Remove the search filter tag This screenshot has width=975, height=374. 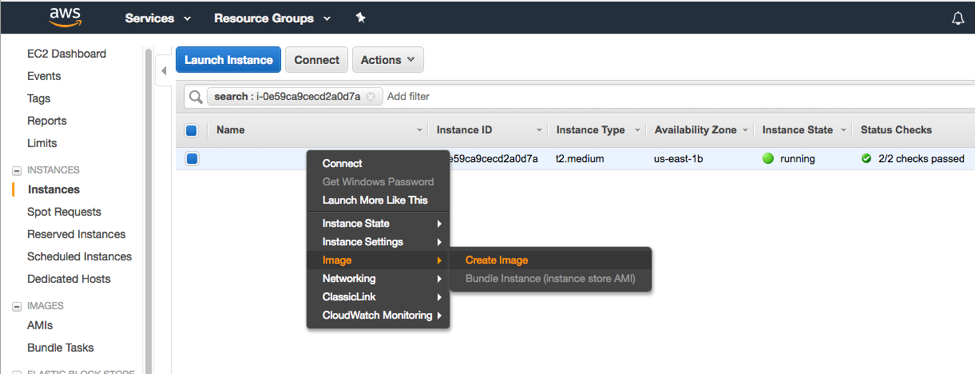371,96
